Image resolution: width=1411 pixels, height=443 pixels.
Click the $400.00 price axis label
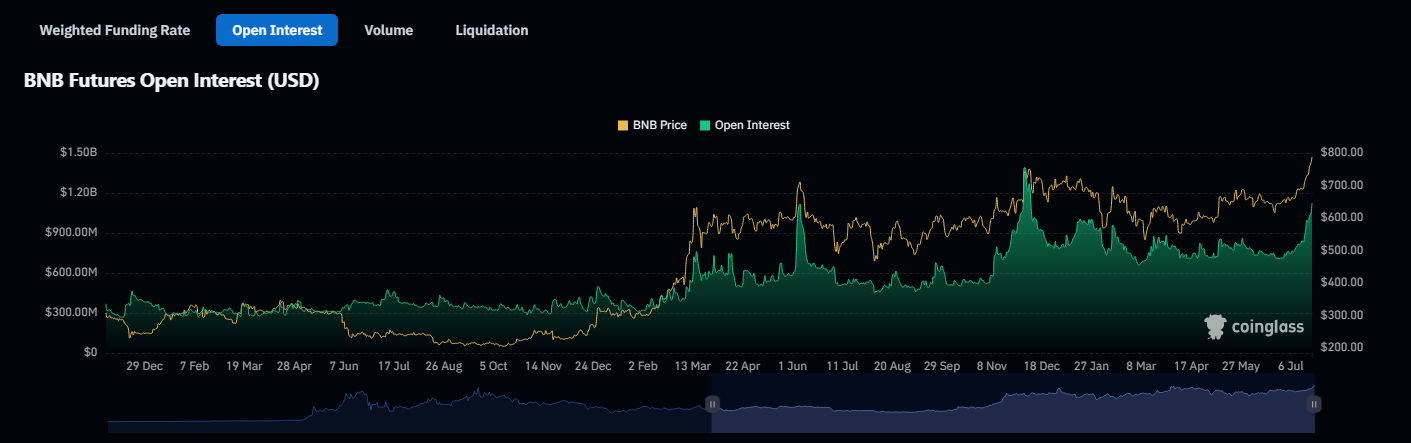pyautogui.click(x=1343, y=282)
